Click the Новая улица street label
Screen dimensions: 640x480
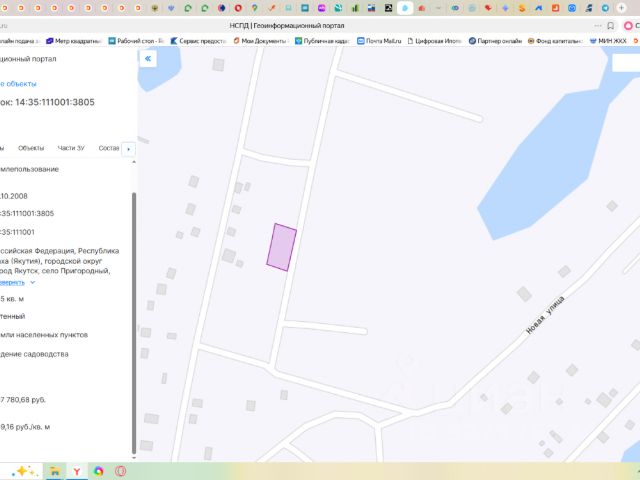point(545,315)
